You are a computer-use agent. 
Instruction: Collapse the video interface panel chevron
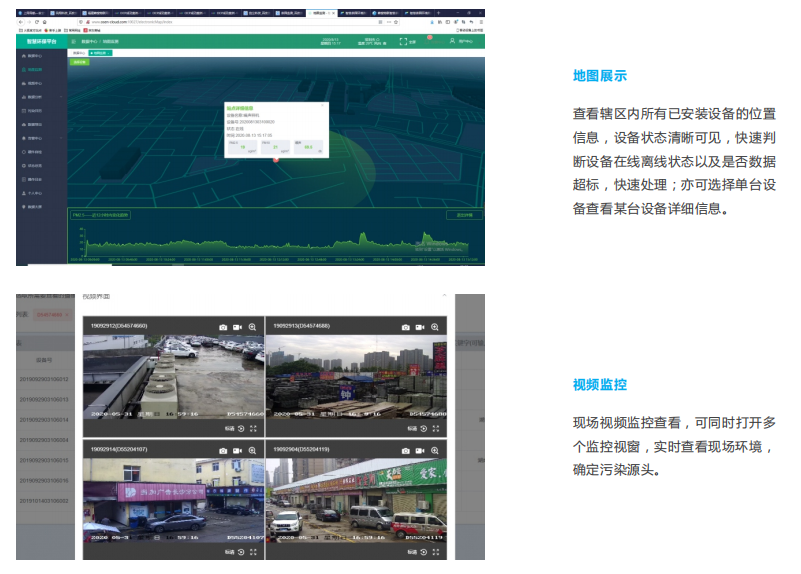coord(445,297)
